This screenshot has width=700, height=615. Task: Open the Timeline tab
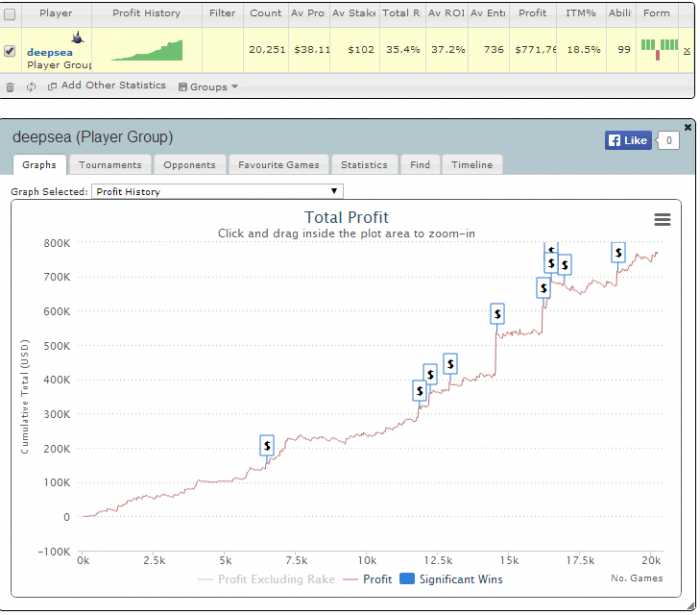pyautogui.click(x=472, y=165)
